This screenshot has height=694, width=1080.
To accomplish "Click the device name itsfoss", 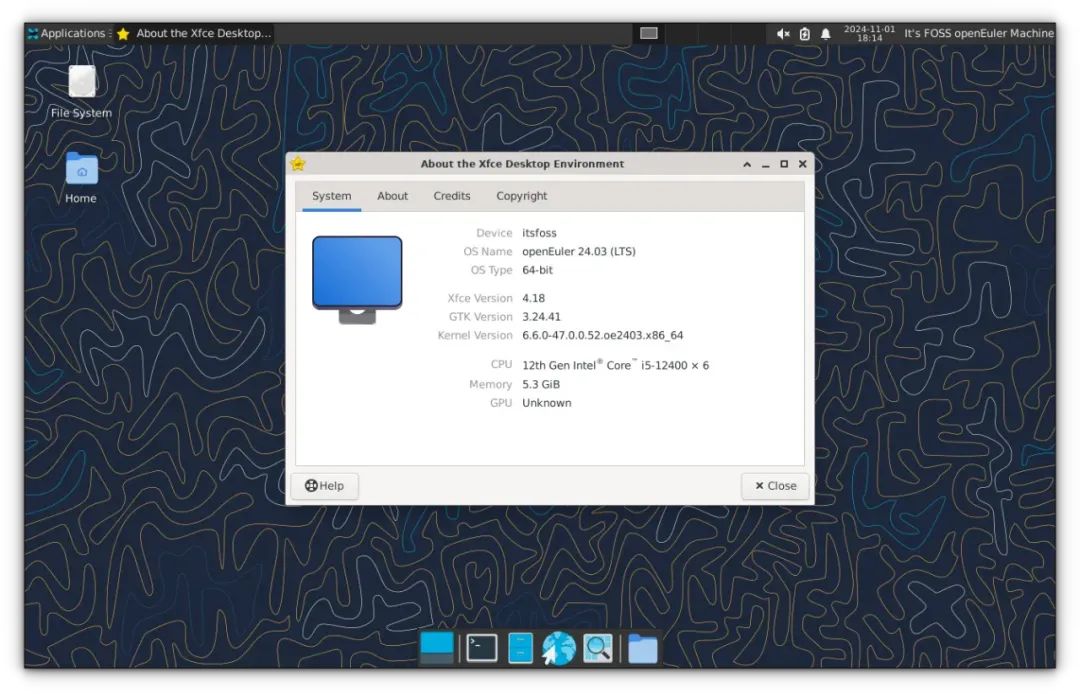I will click(x=539, y=233).
